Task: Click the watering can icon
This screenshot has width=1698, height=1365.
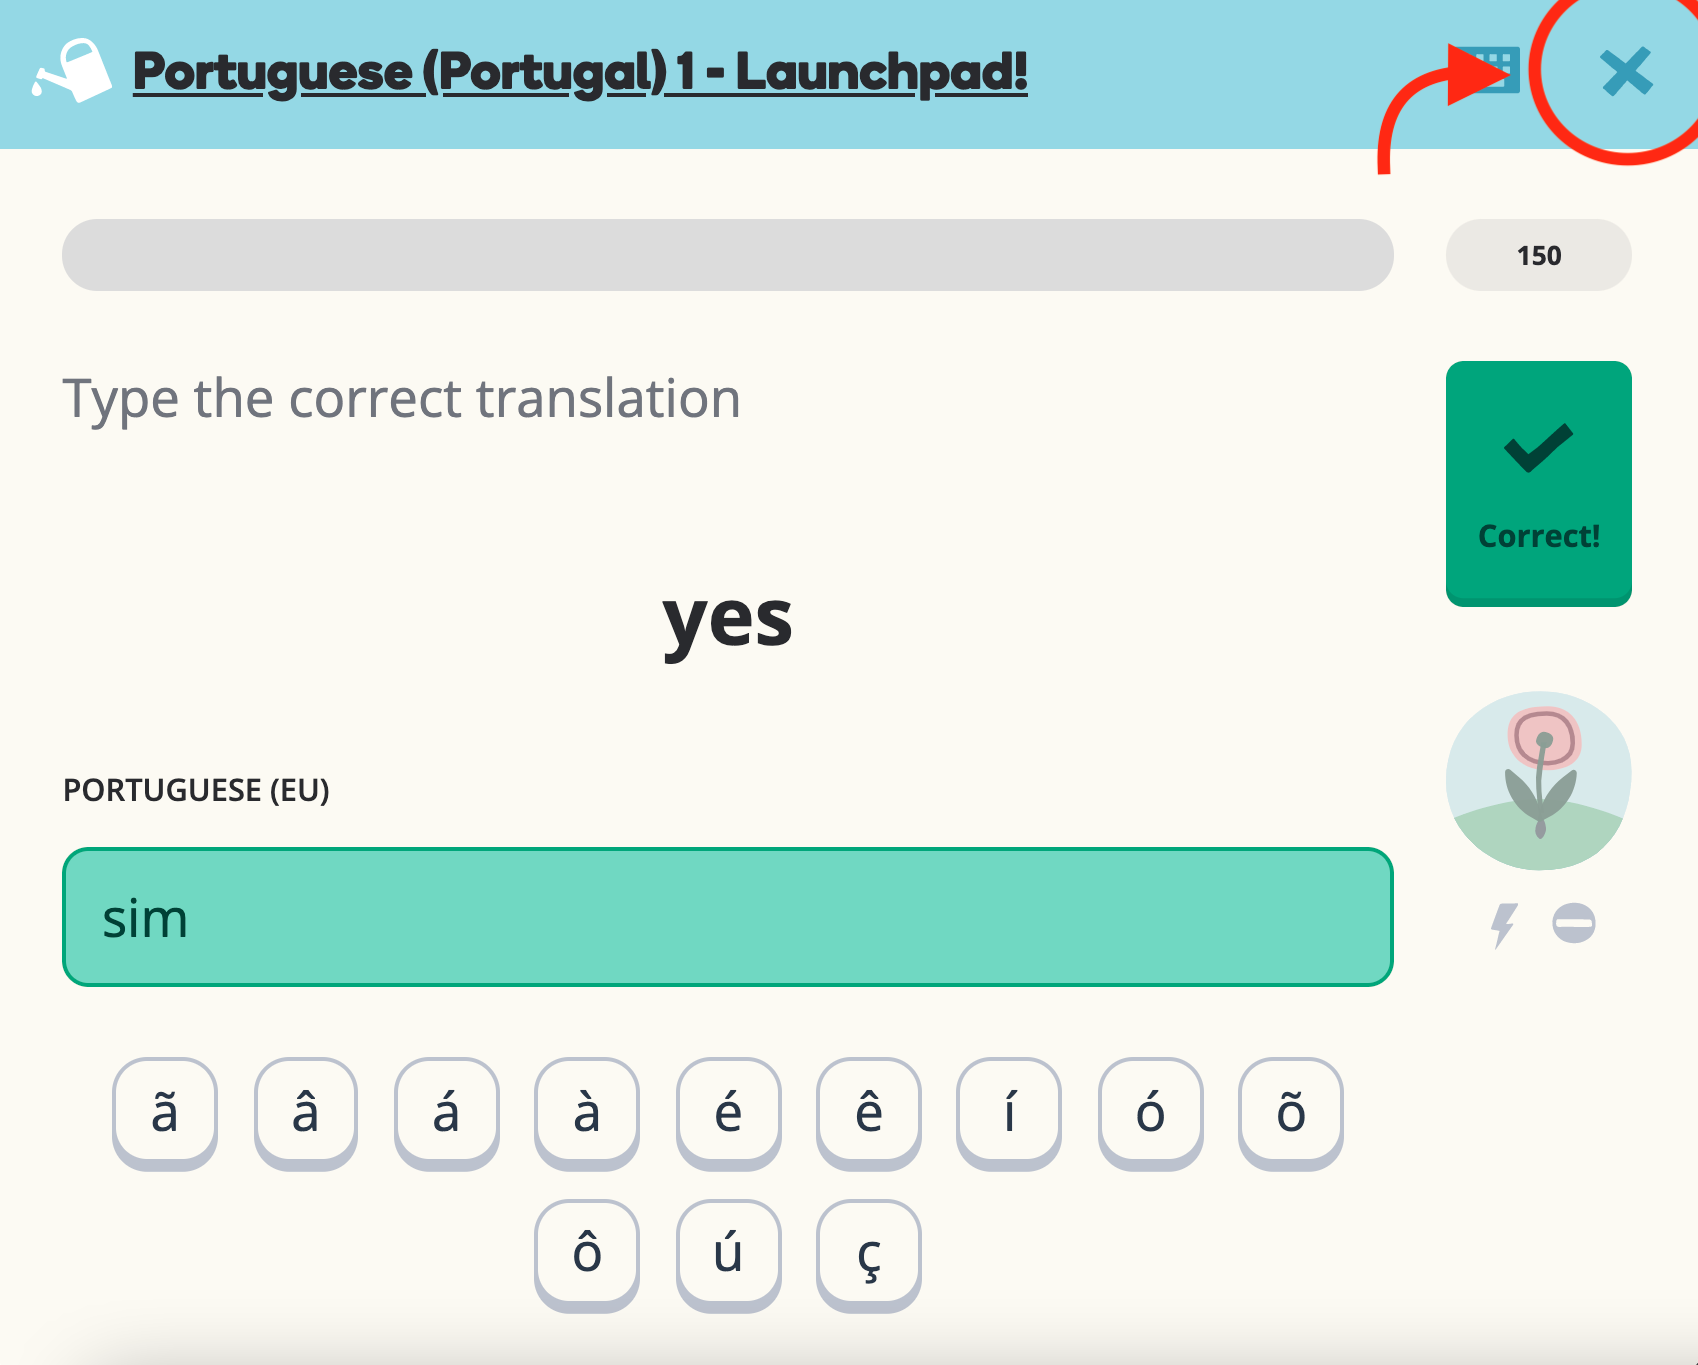Action: point(72,71)
